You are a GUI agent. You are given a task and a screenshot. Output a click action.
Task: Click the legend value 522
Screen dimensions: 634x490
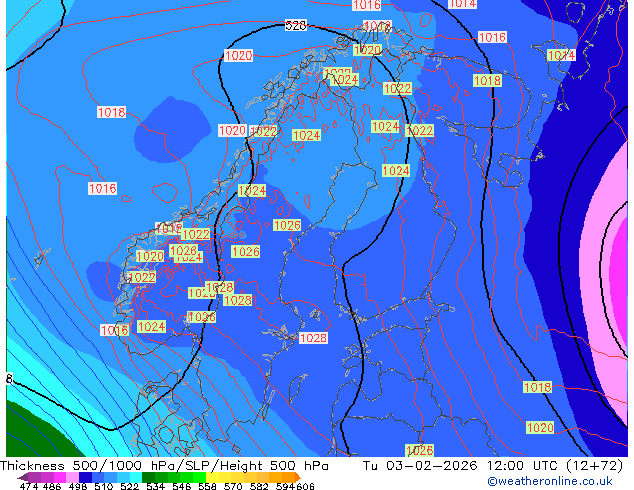point(129,486)
